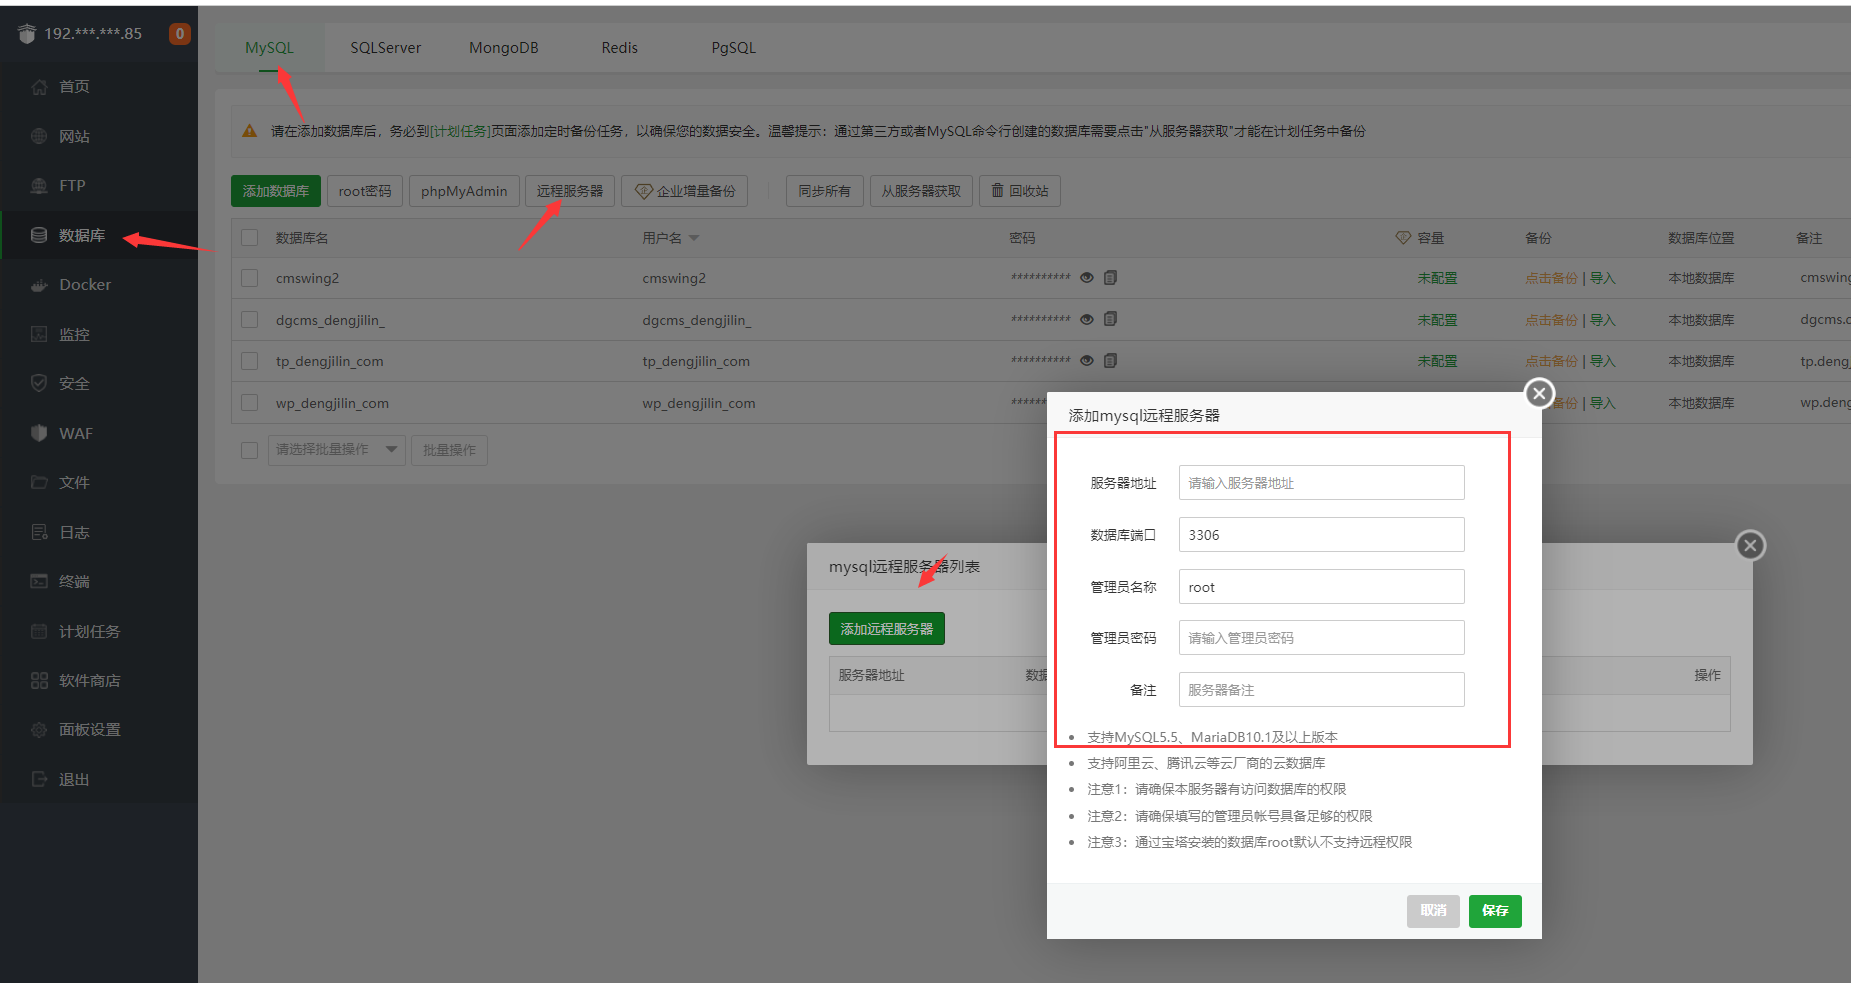
Task: Switch to the Redis tab
Action: click(620, 48)
